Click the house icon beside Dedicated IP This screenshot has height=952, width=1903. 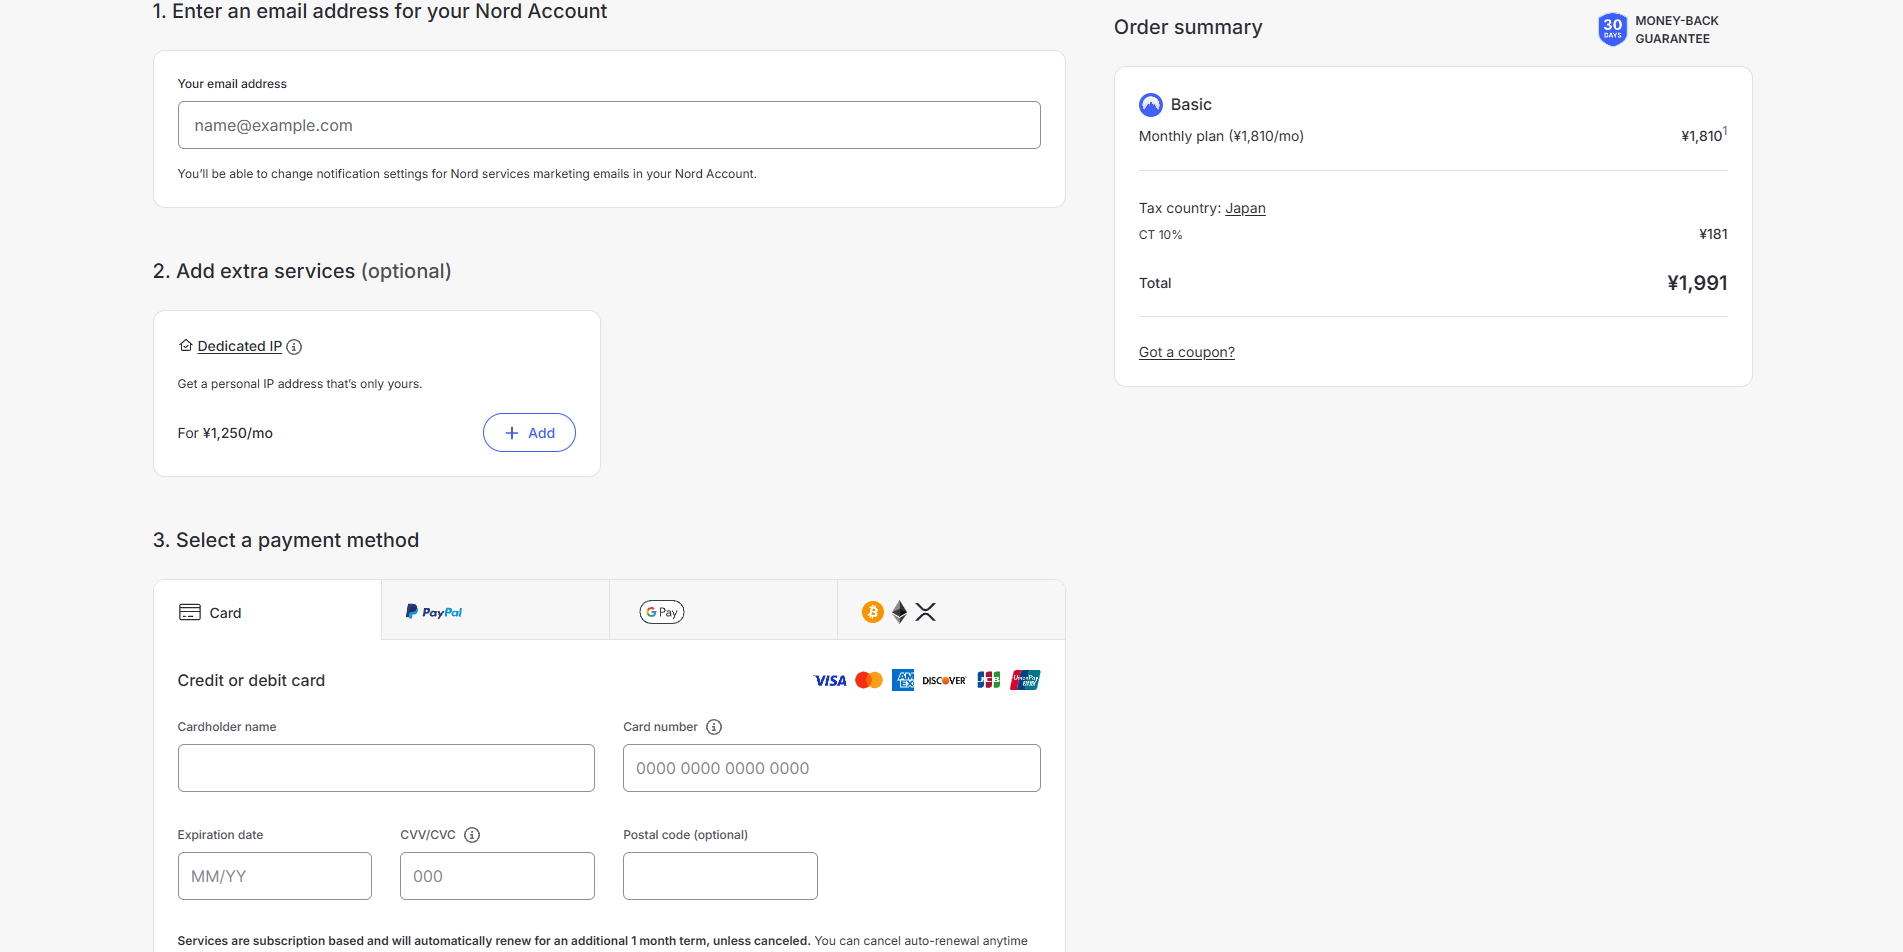186,346
